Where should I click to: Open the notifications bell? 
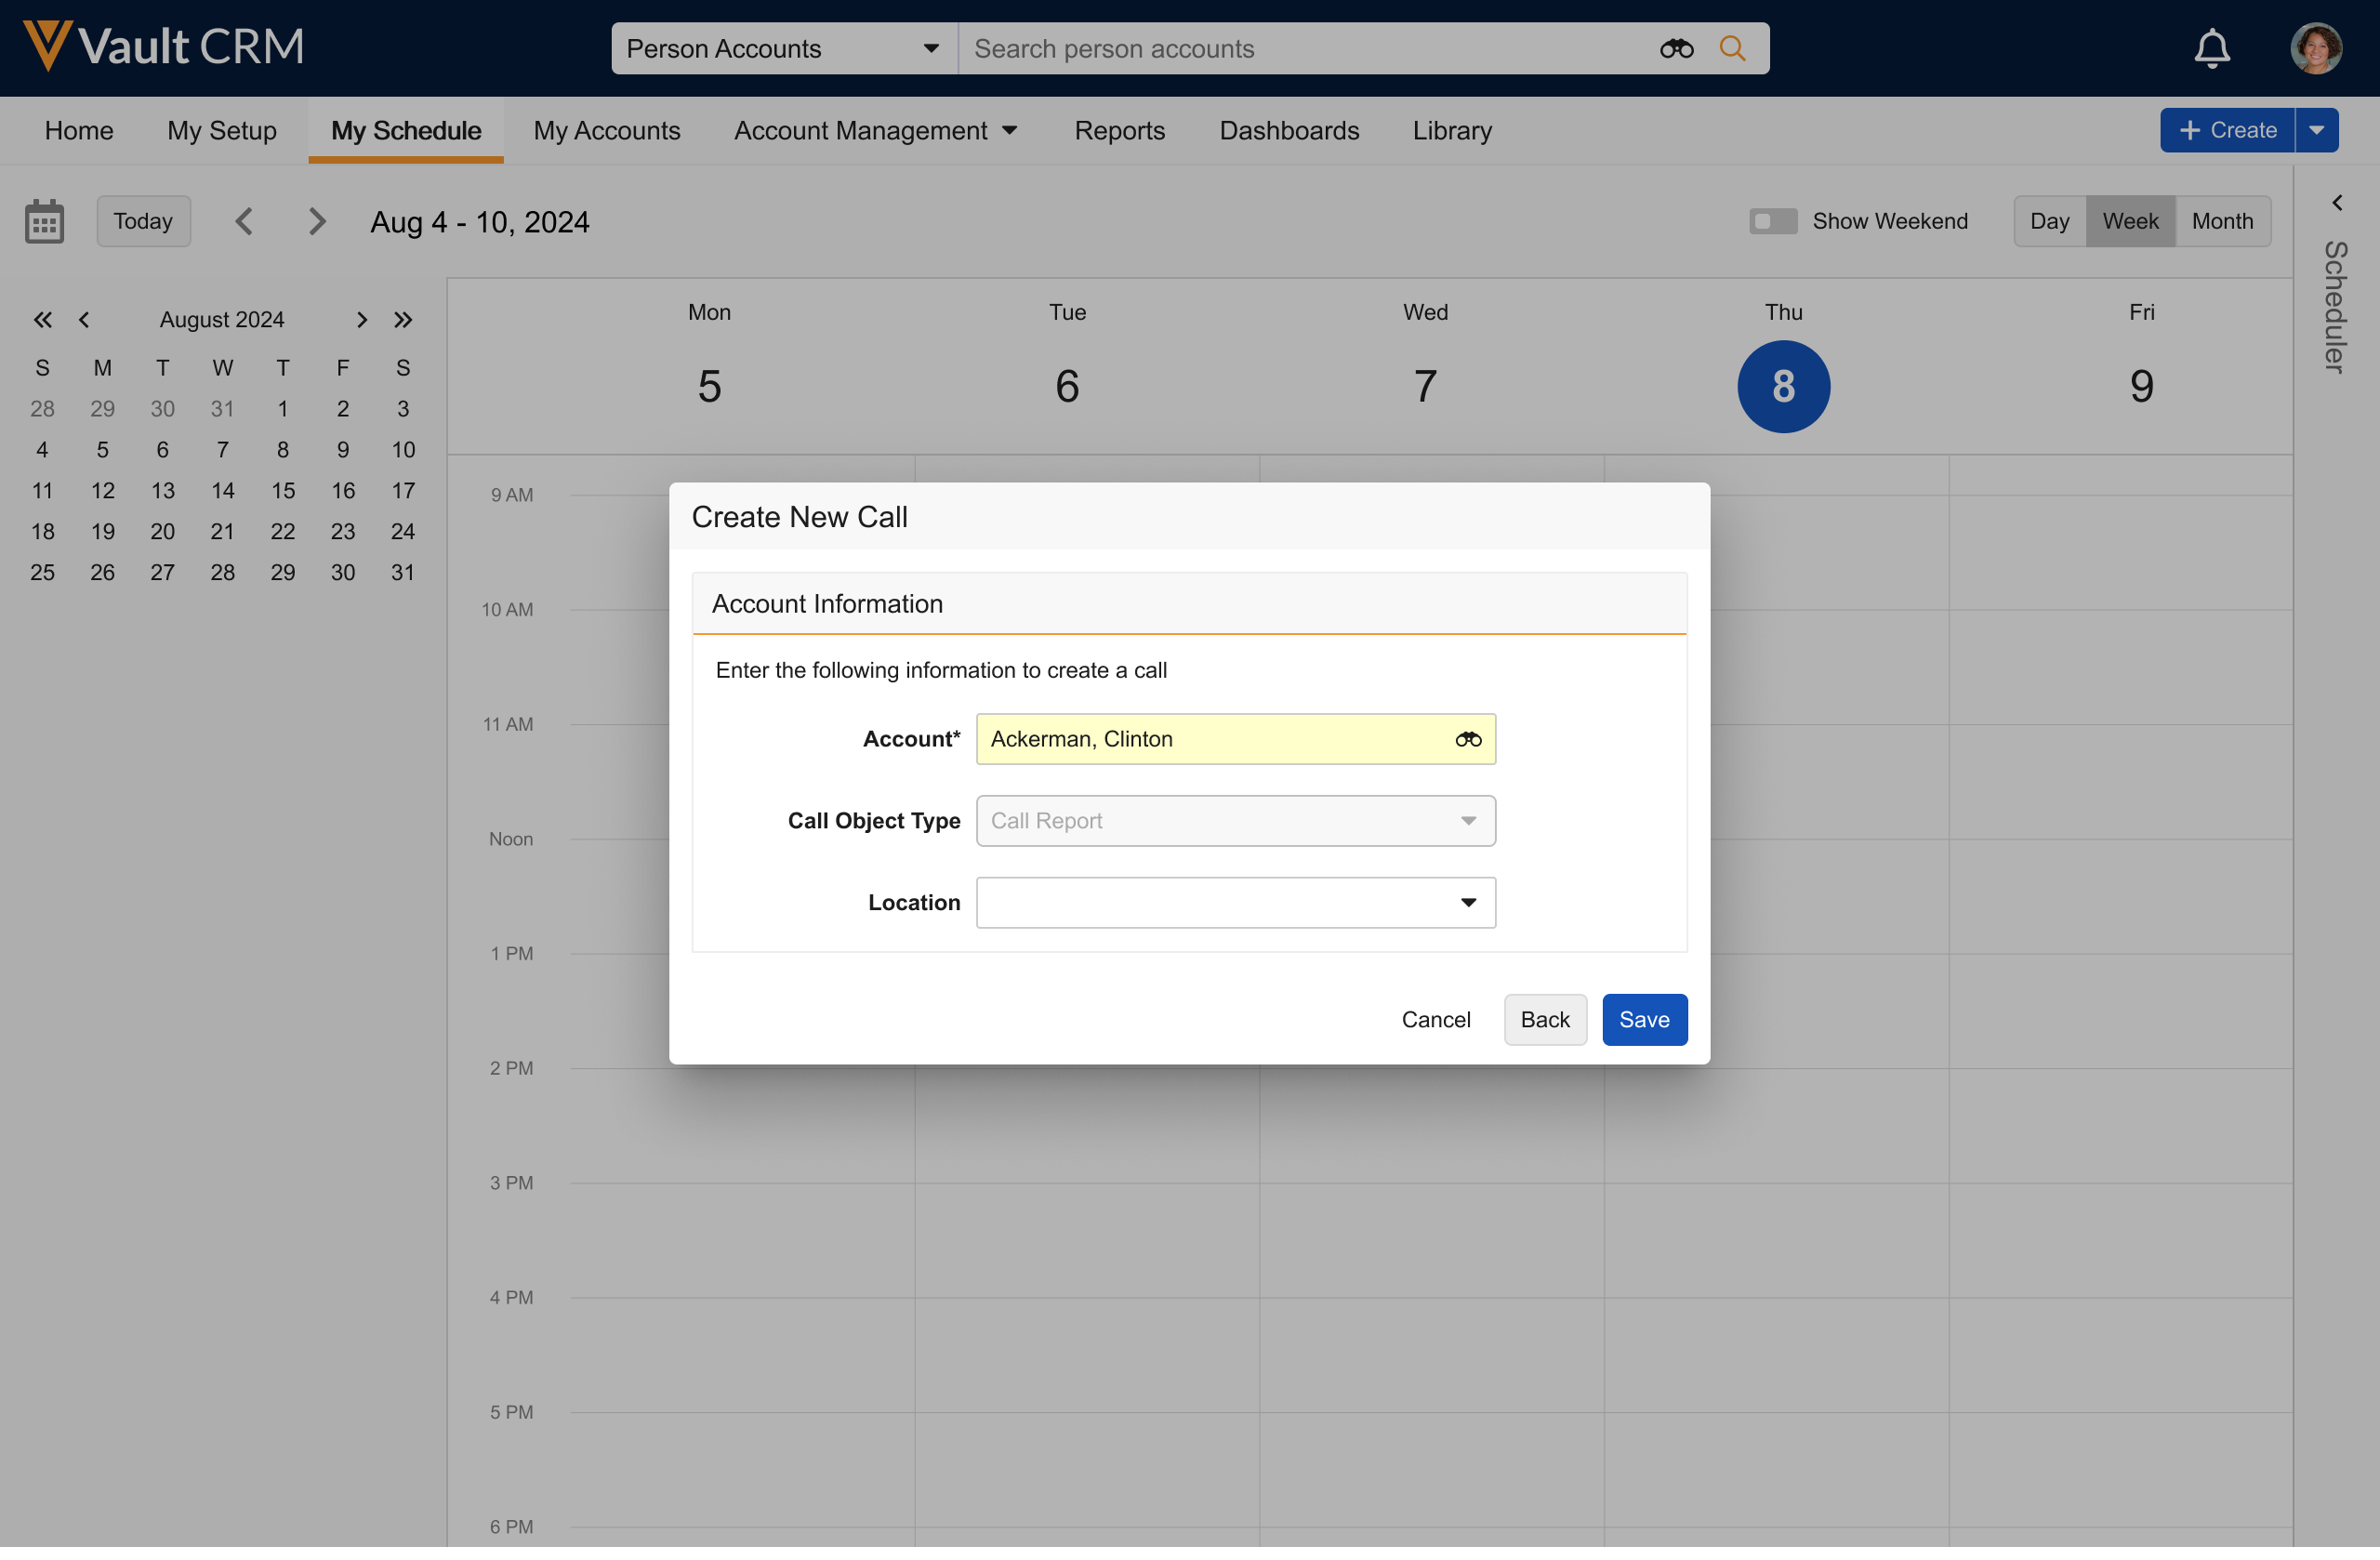click(x=2211, y=48)
